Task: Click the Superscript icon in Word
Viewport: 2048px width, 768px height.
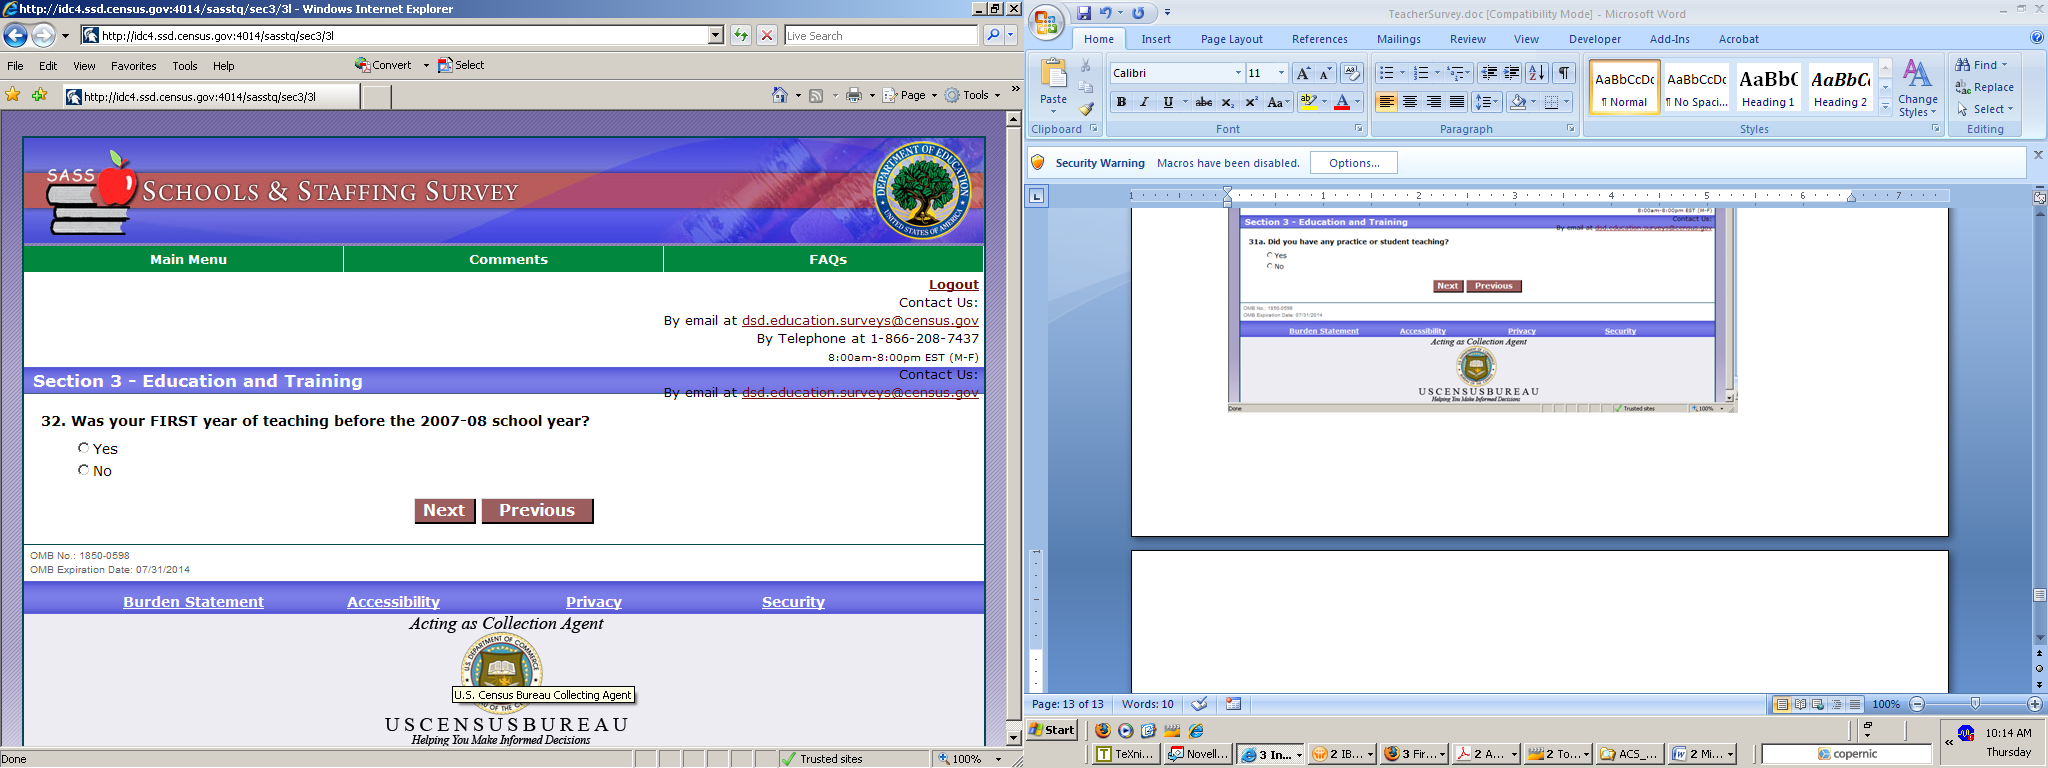Action: [1250, 102]
